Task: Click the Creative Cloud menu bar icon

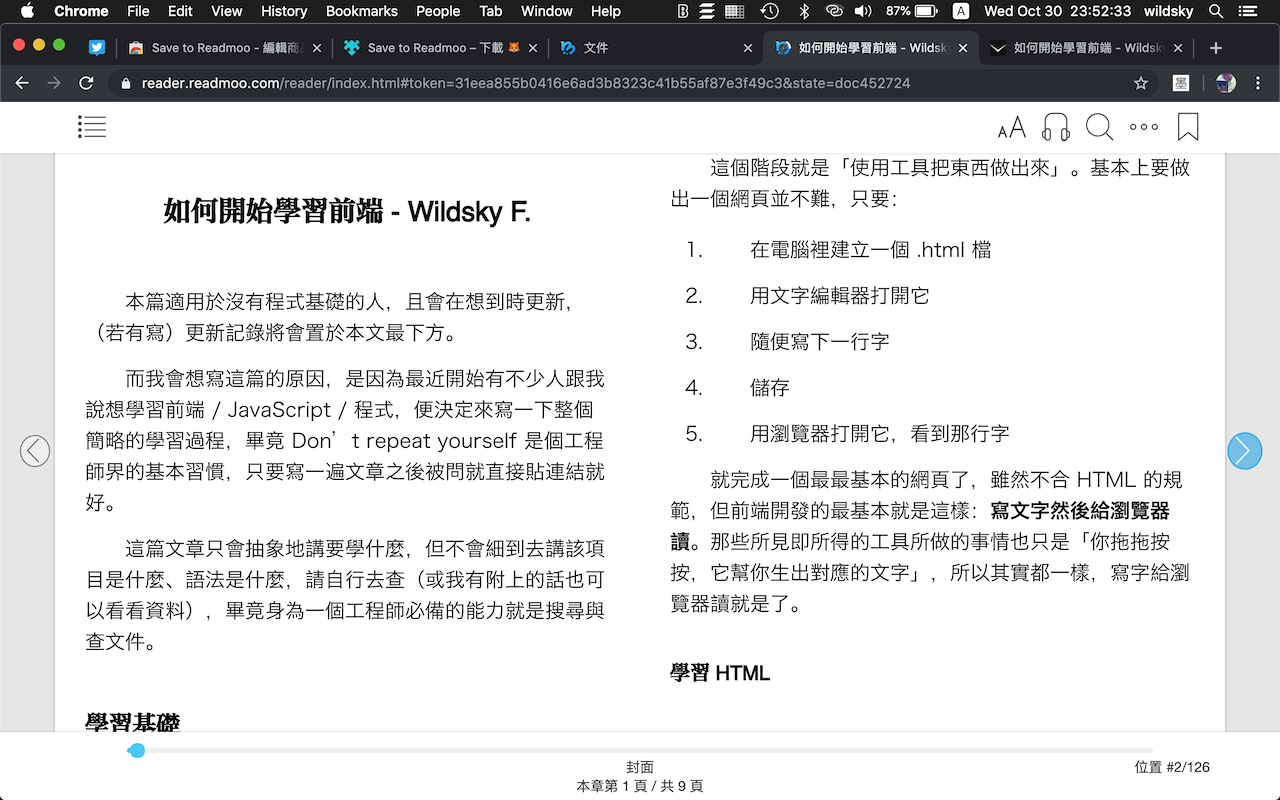Action: (x=834, y=11)
